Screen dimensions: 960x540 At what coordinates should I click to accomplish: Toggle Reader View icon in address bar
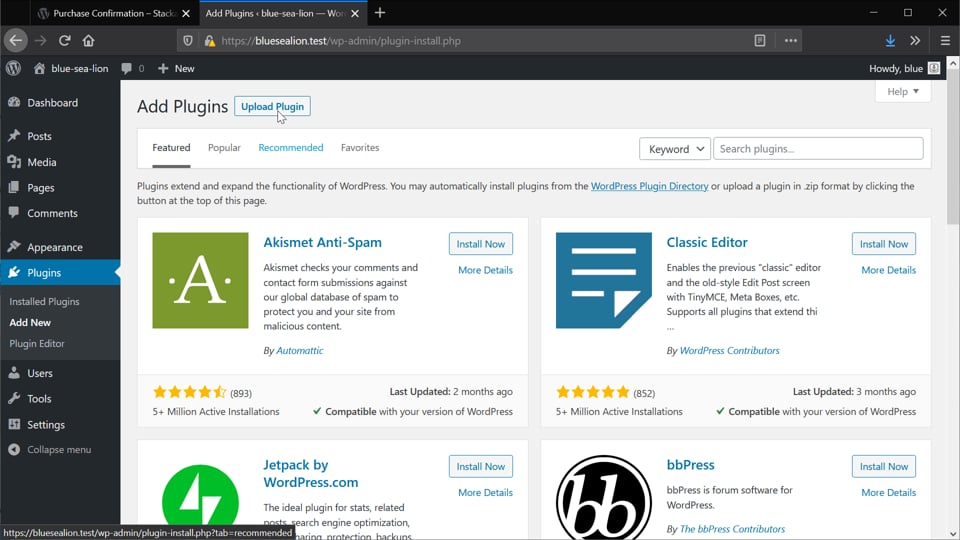point(760,40)
